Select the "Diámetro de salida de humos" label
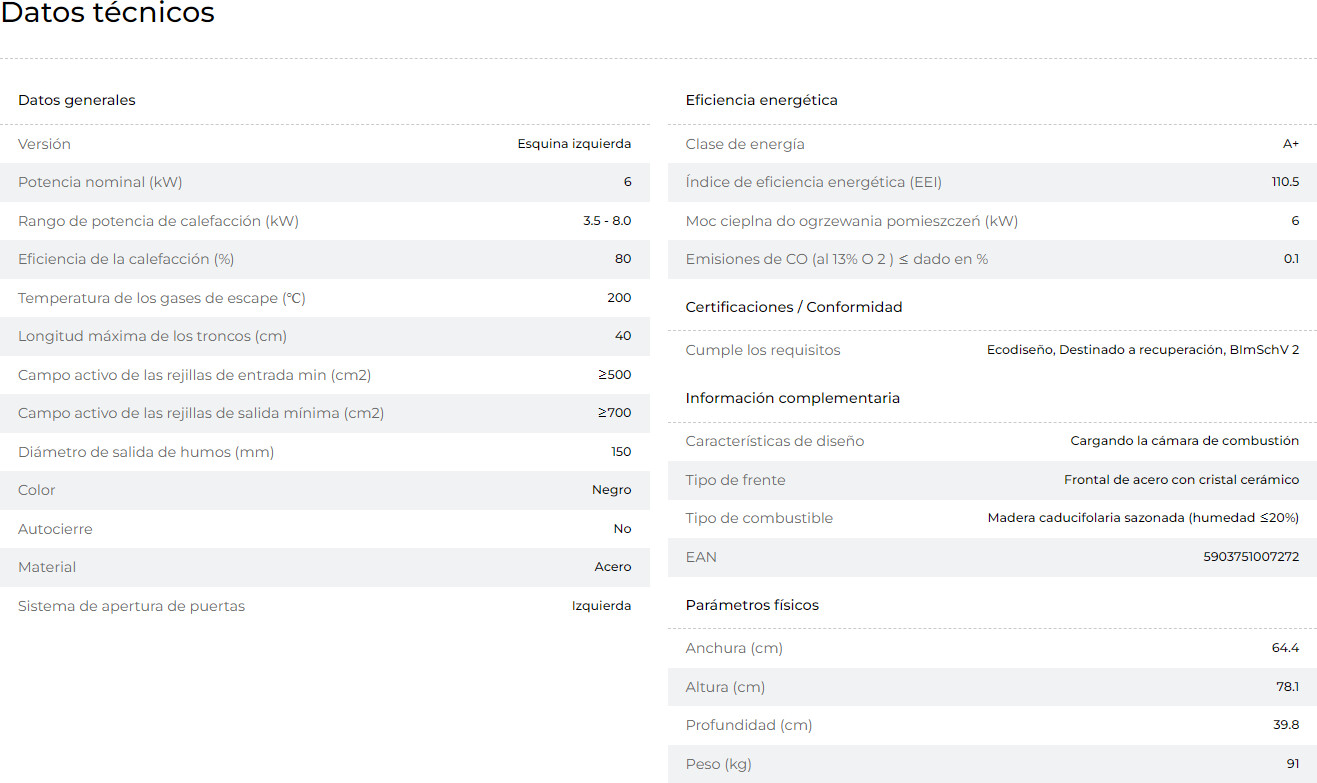 click(146, 452)
